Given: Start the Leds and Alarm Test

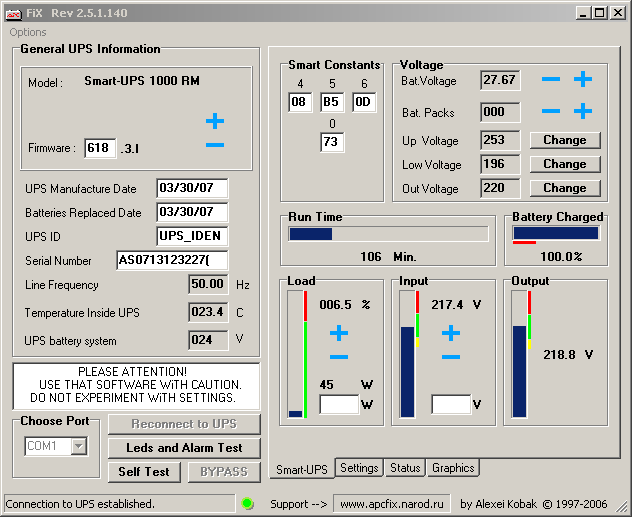Looking at the screenshot, I should click(x=184, y=448).
